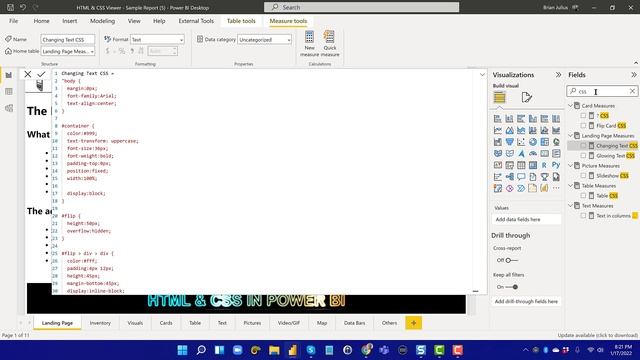The width and height of the screenshot is (640, 360).
Task: Open the Table tools tab
Action: tap(241, 21)
